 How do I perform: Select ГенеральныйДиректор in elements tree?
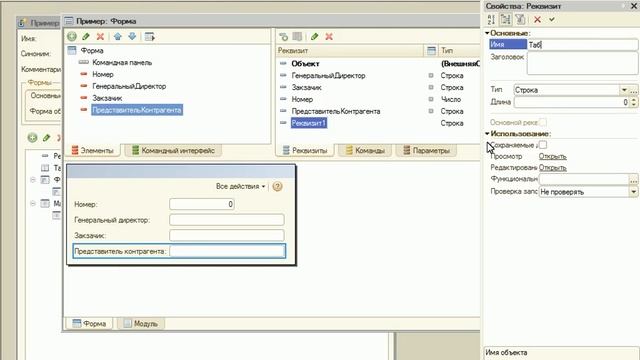129,86
